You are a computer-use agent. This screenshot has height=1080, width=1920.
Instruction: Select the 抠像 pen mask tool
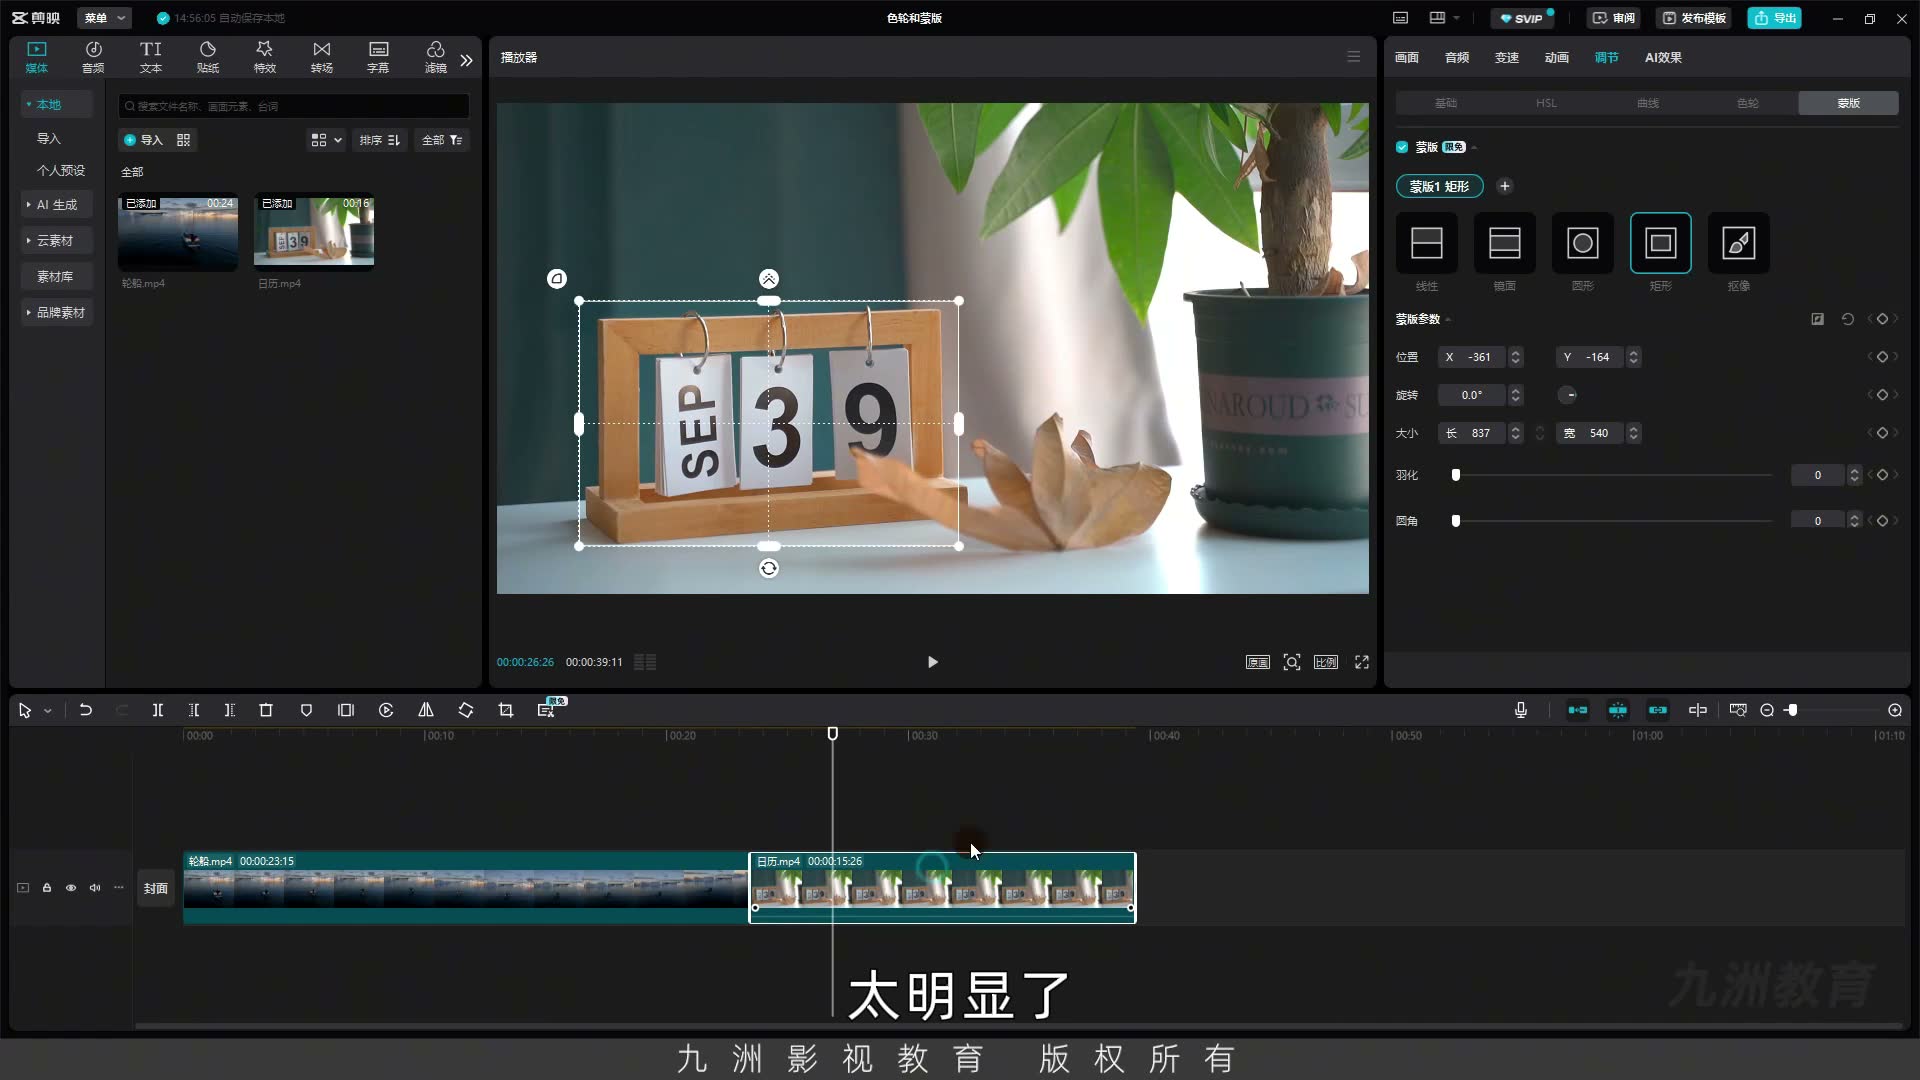[1738, 243]
